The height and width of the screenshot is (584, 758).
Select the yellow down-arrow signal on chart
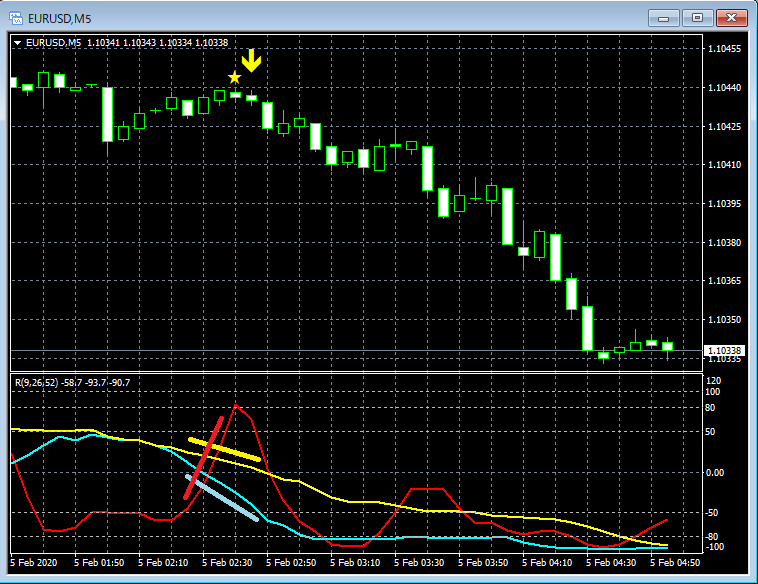pos(251,60)
